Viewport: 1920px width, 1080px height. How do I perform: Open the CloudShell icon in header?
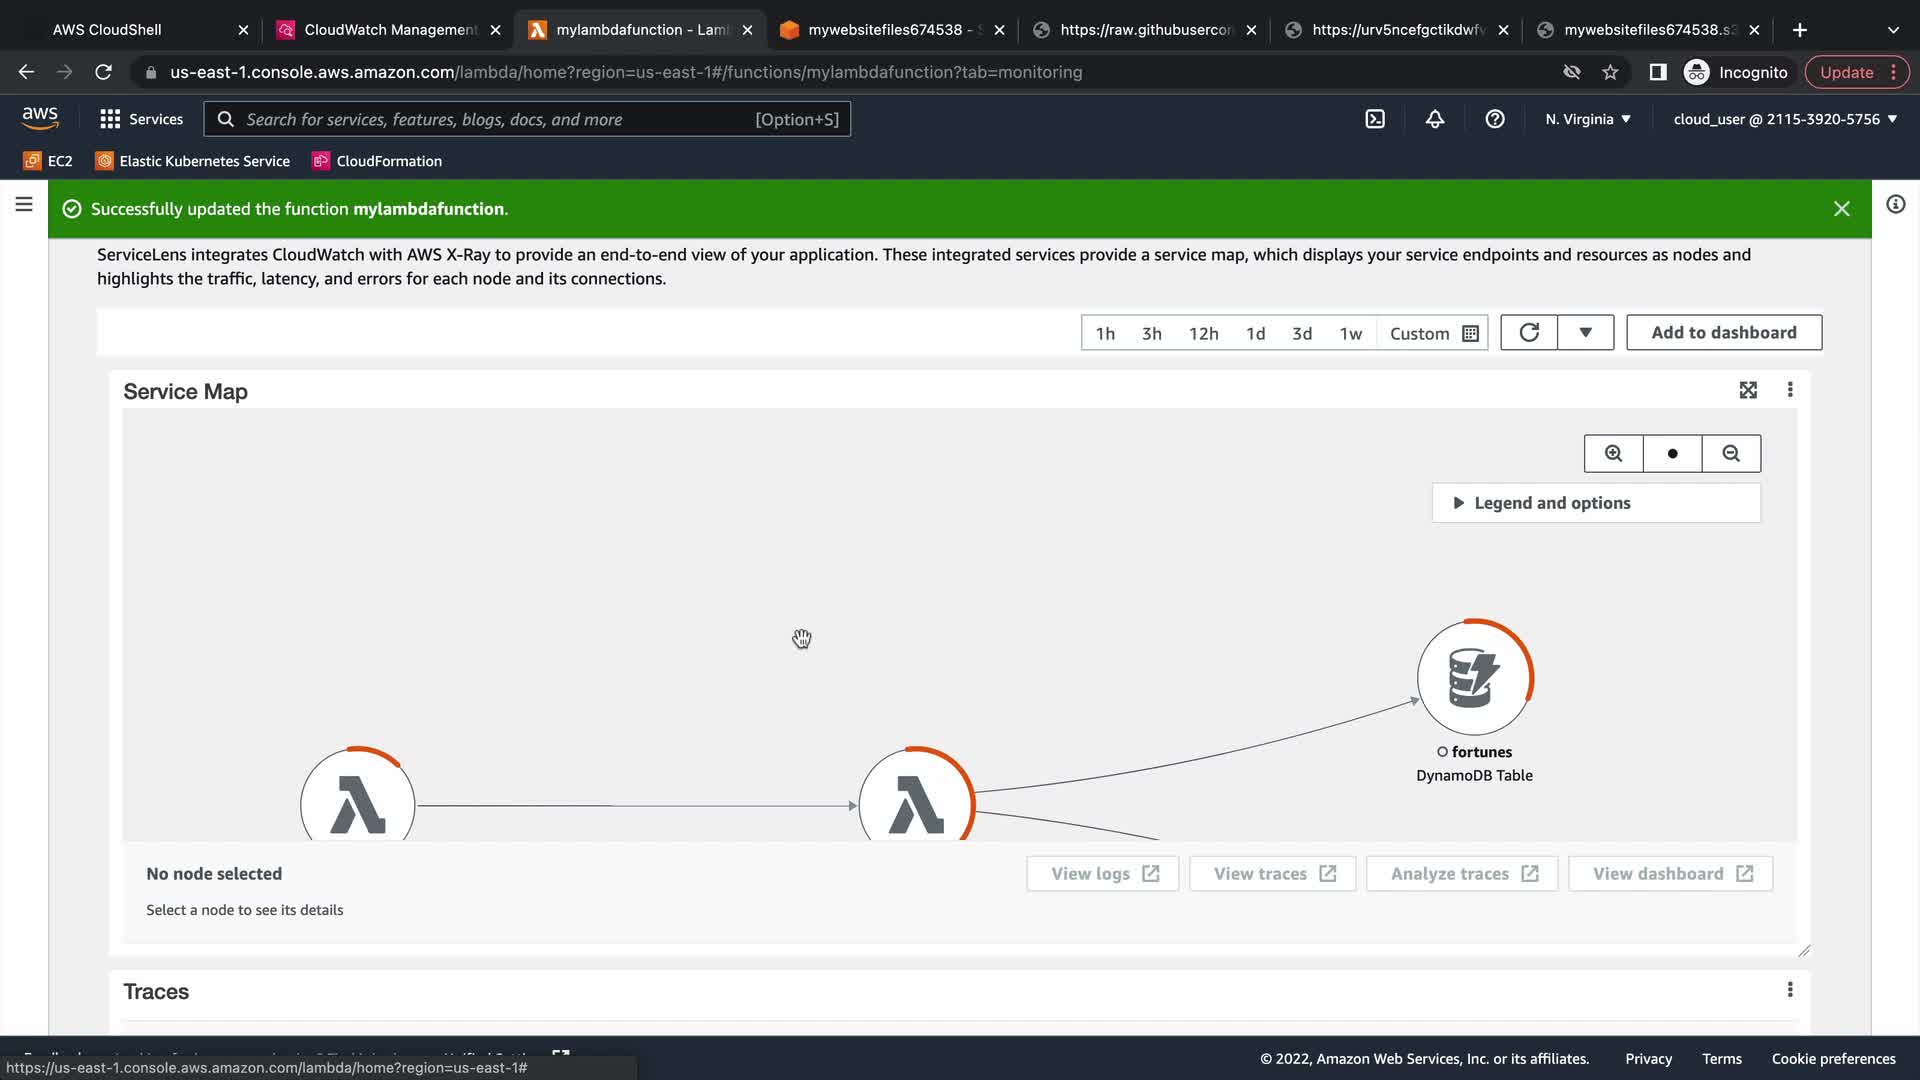click(x=1375, y=119)
